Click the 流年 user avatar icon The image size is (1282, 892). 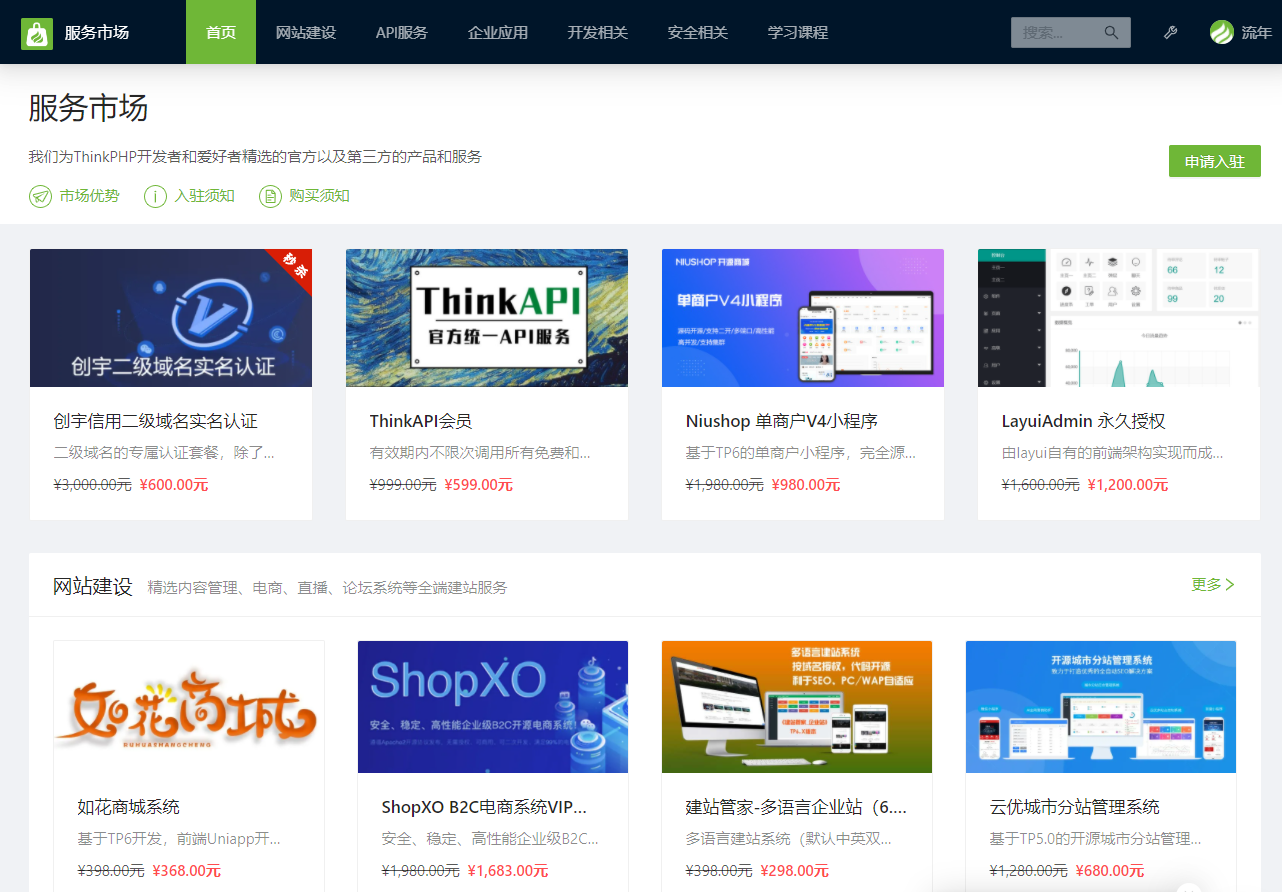point(1222,32)
